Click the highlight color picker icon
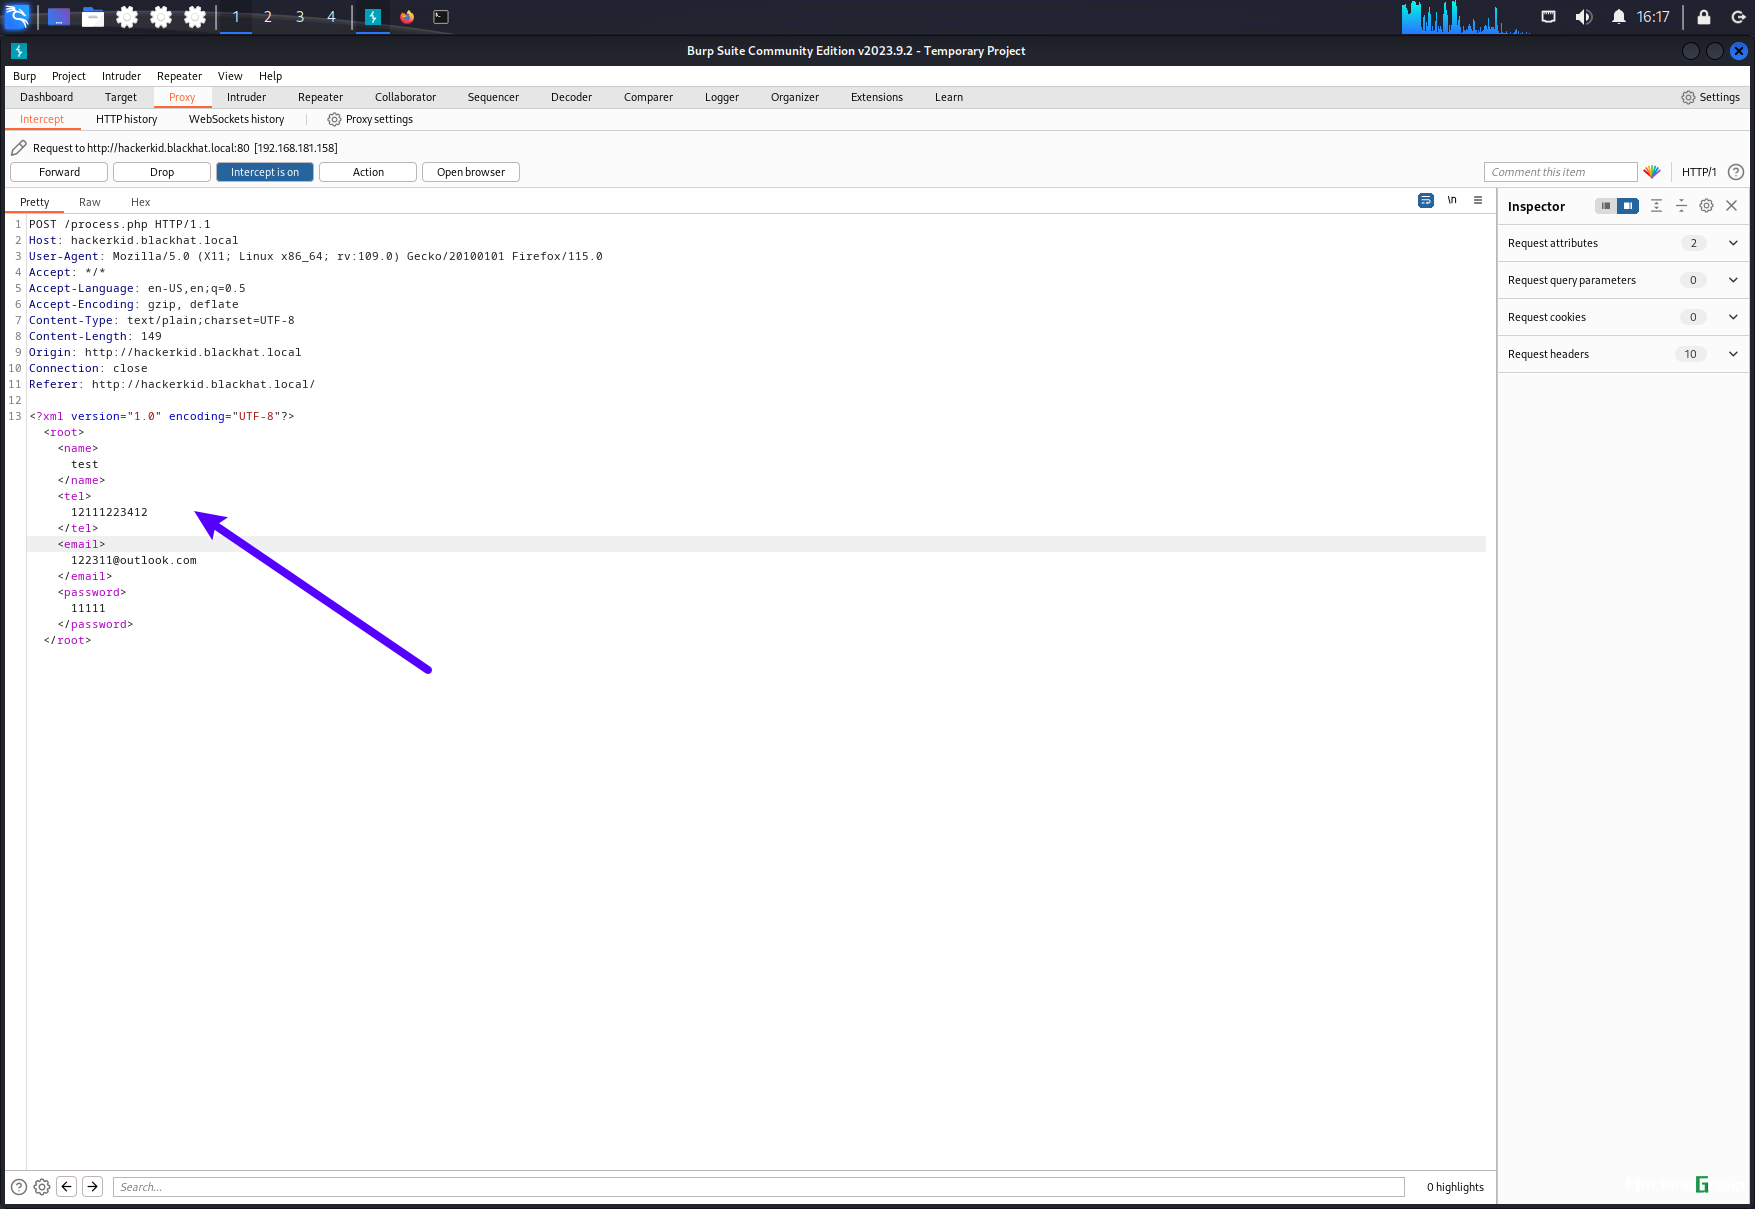1755x1209 pixels. pyautogui.click(x=1652, y=172)
